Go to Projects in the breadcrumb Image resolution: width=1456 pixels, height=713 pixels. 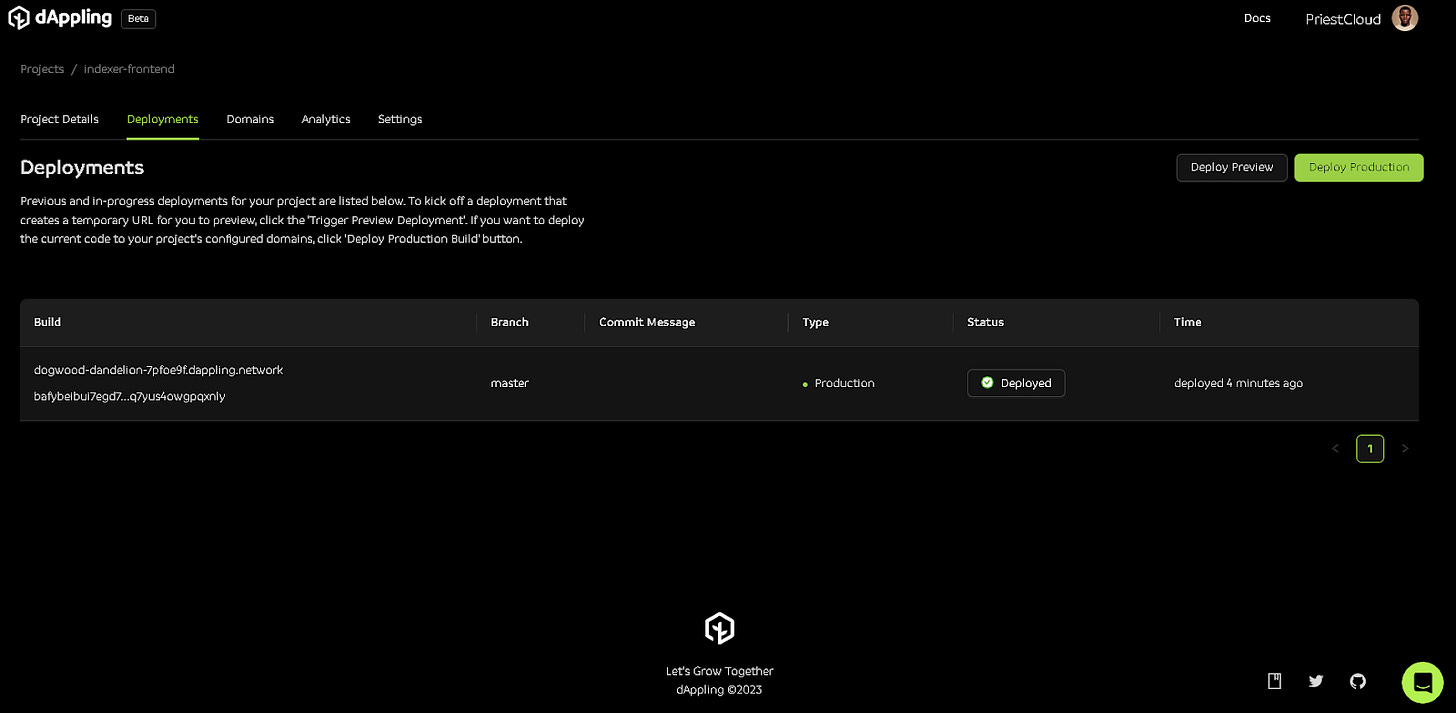(42, 69)
